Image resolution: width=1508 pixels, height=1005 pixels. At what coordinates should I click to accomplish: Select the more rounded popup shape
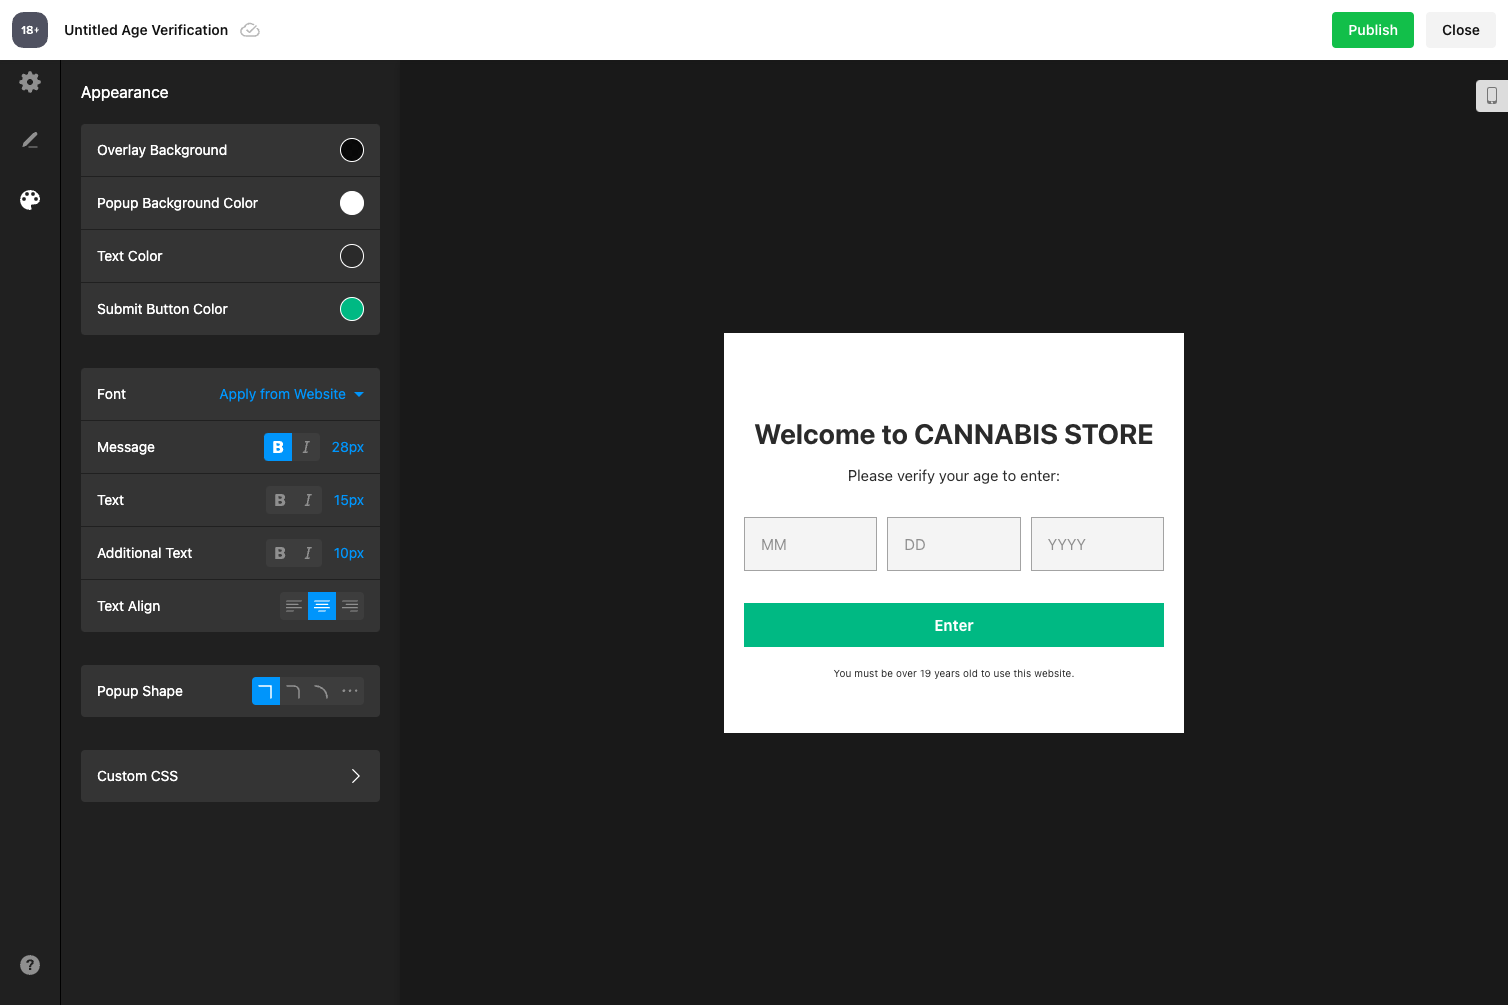[x=322, y=691]
